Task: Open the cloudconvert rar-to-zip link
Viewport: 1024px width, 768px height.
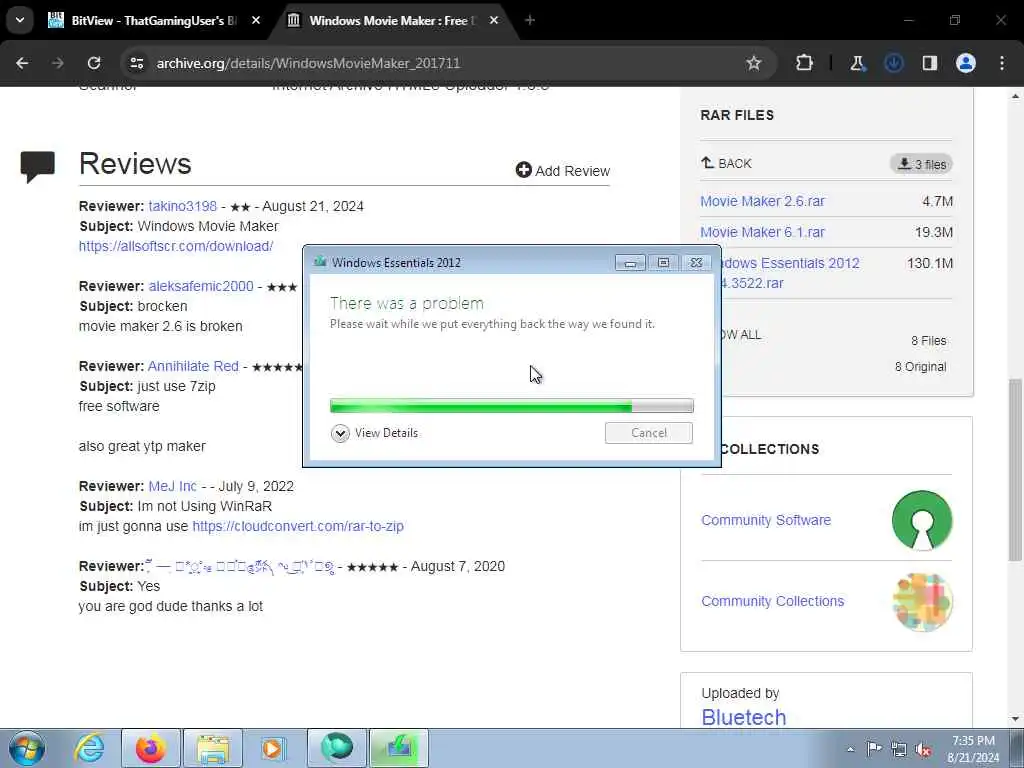Action: [298, 526]
